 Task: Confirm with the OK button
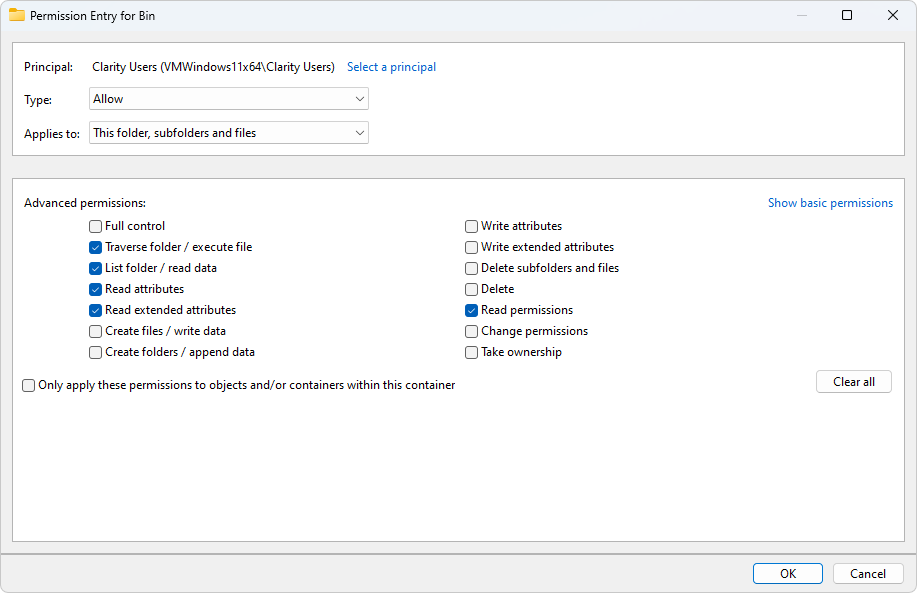(788, 574)
